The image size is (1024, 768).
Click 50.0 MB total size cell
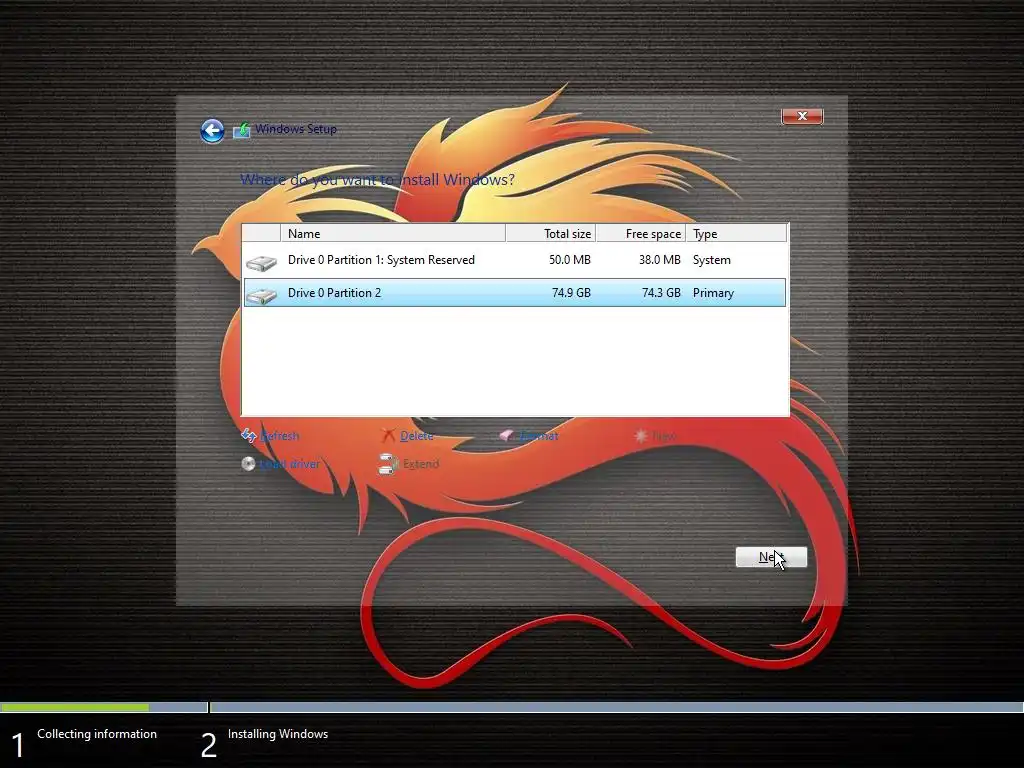pyautogui.click(x=569, y=260)
